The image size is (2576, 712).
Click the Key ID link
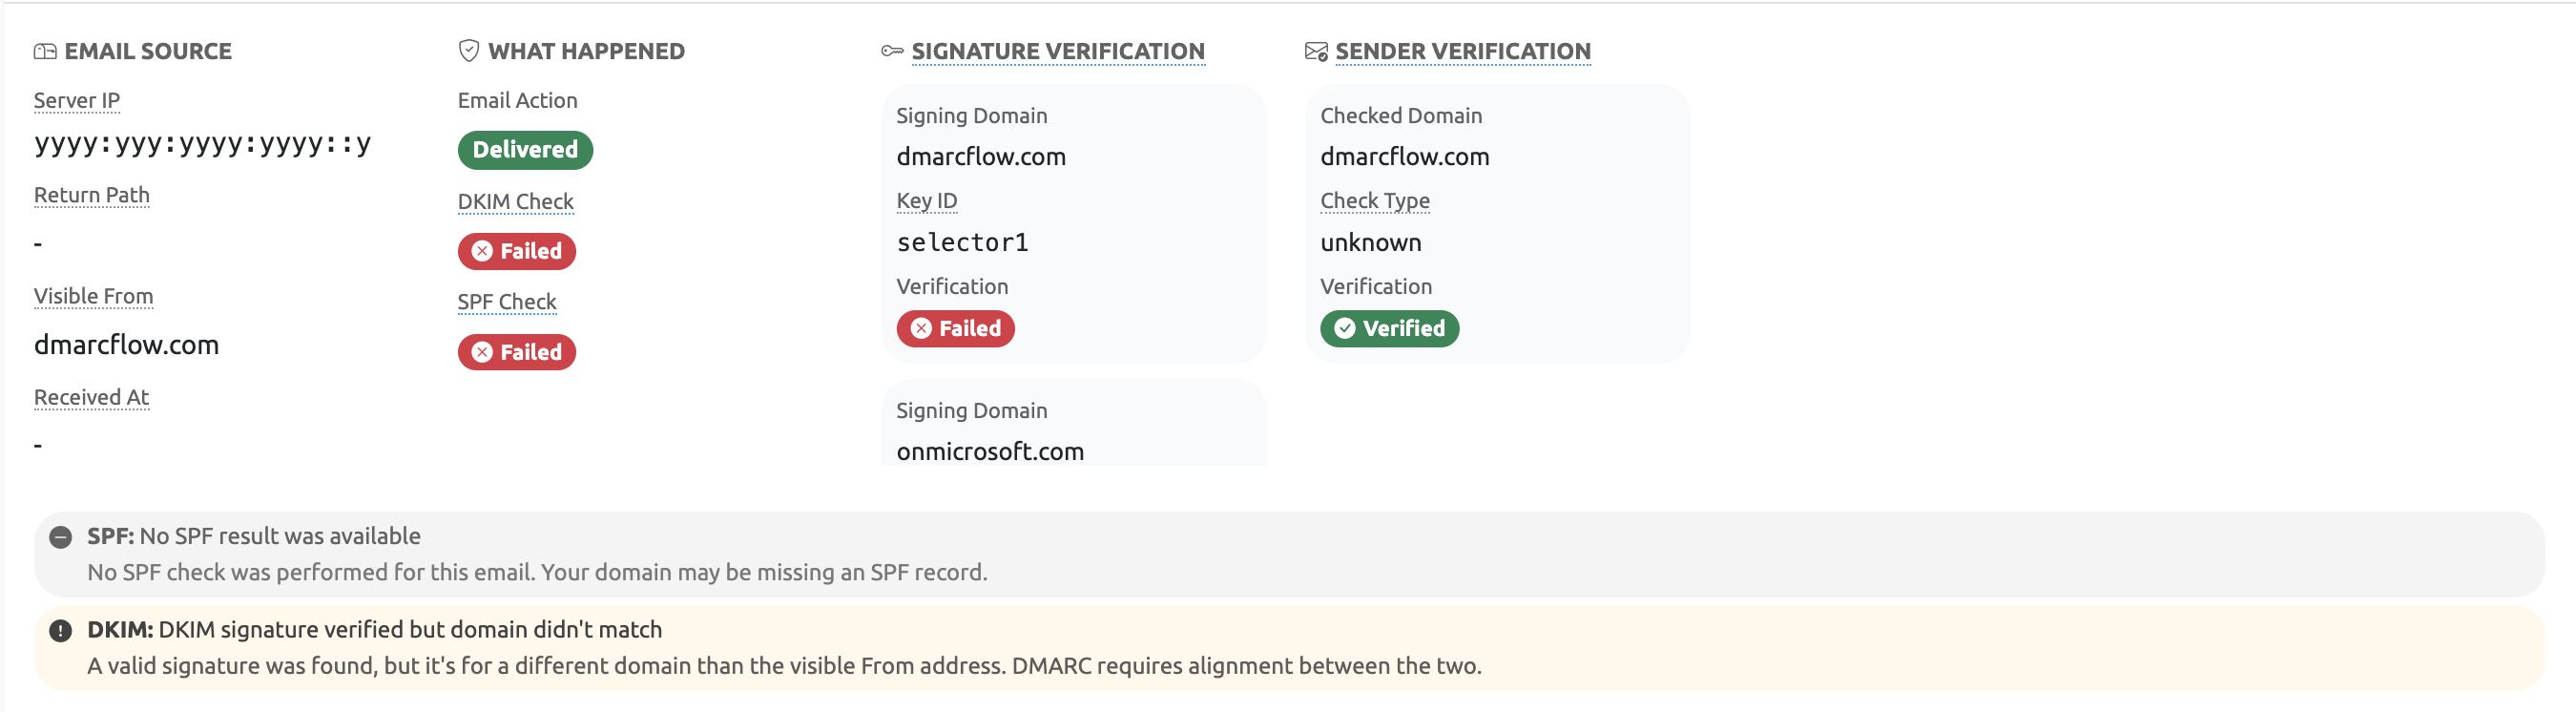point(927,200)
